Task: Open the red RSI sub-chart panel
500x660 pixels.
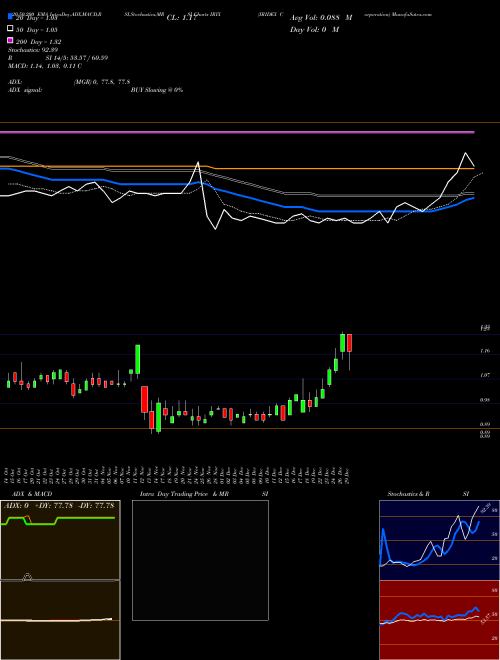Action: 439,620
